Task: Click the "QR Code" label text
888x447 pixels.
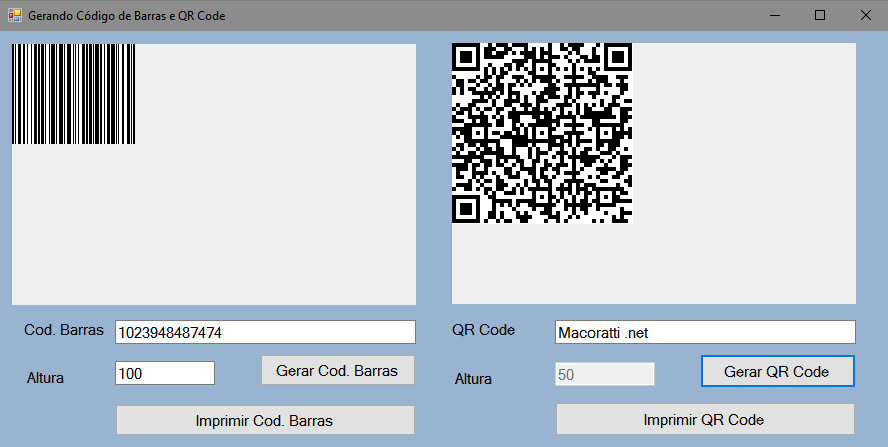Action: [x=483, y=330]
